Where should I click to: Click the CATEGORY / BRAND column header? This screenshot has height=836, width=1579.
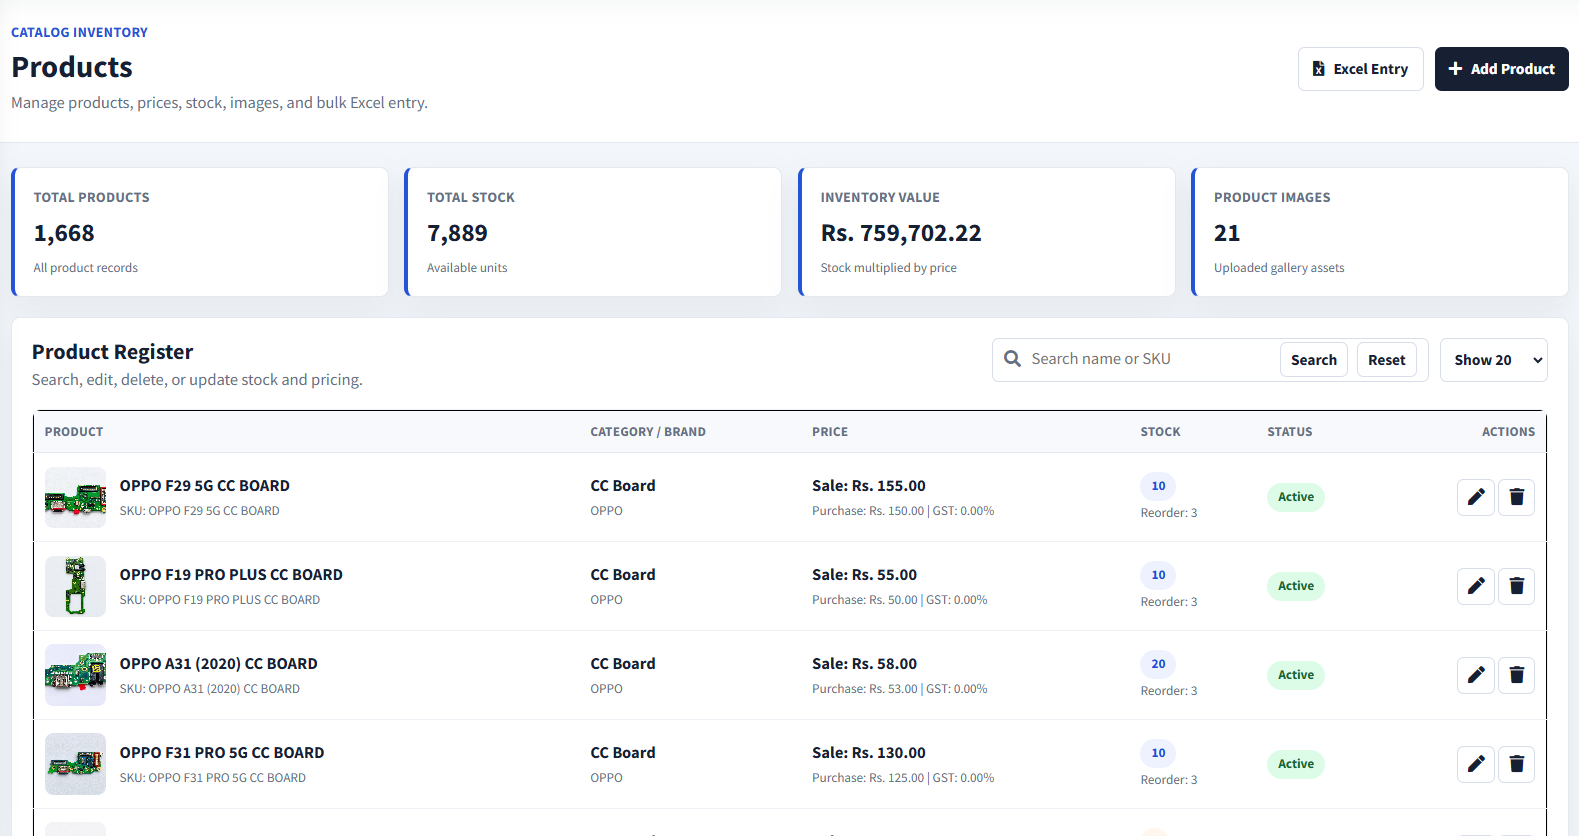point(648,432)
